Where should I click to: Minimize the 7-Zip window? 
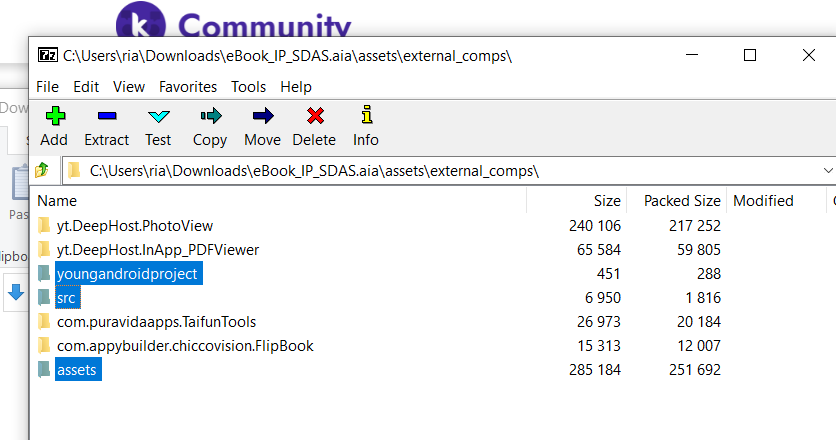(x=692, y=55)
